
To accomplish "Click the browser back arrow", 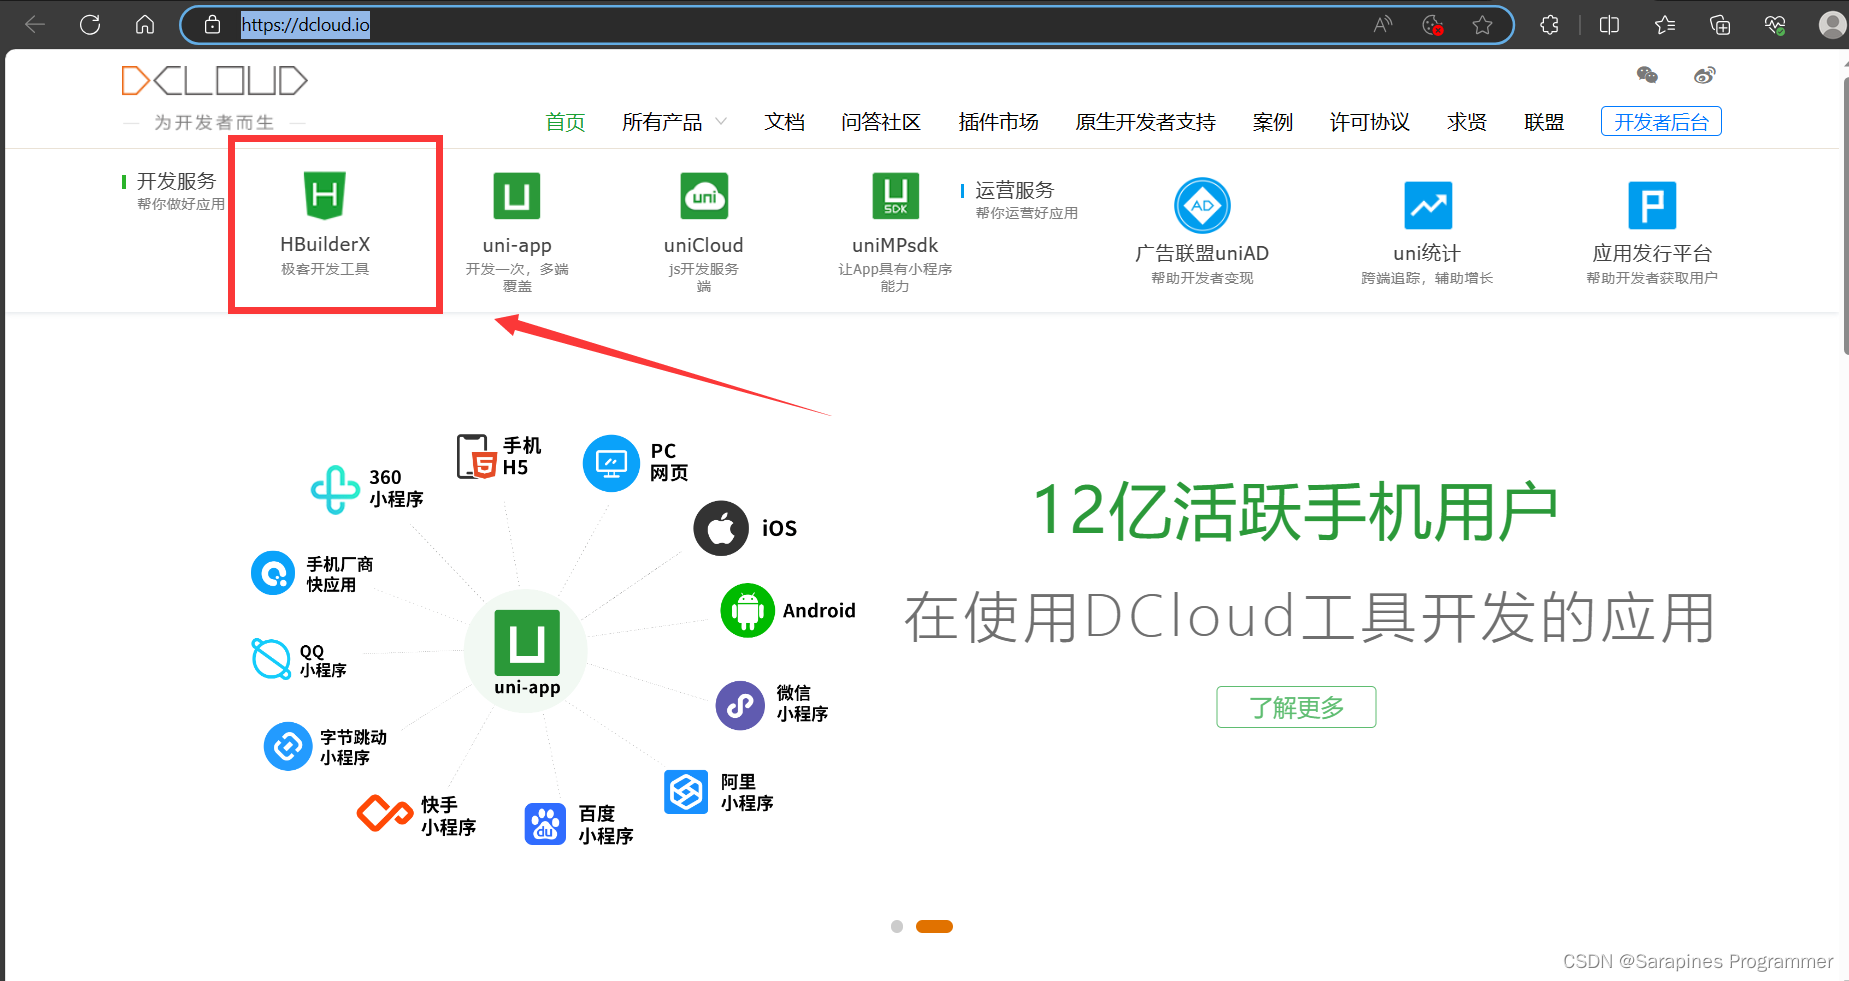I will pyautogui.click(x=35, y=24).
